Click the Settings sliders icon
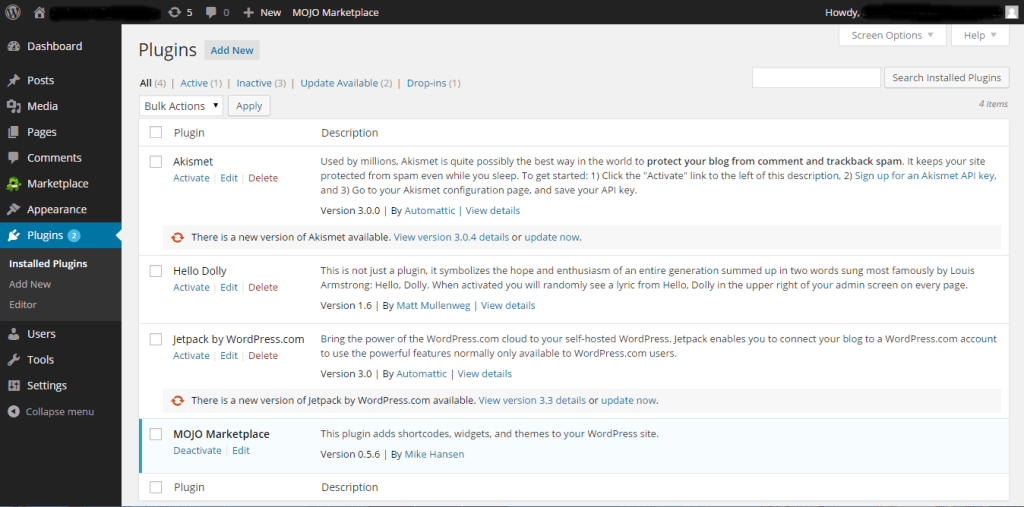Screen dimensions: 1024x507 13,385
